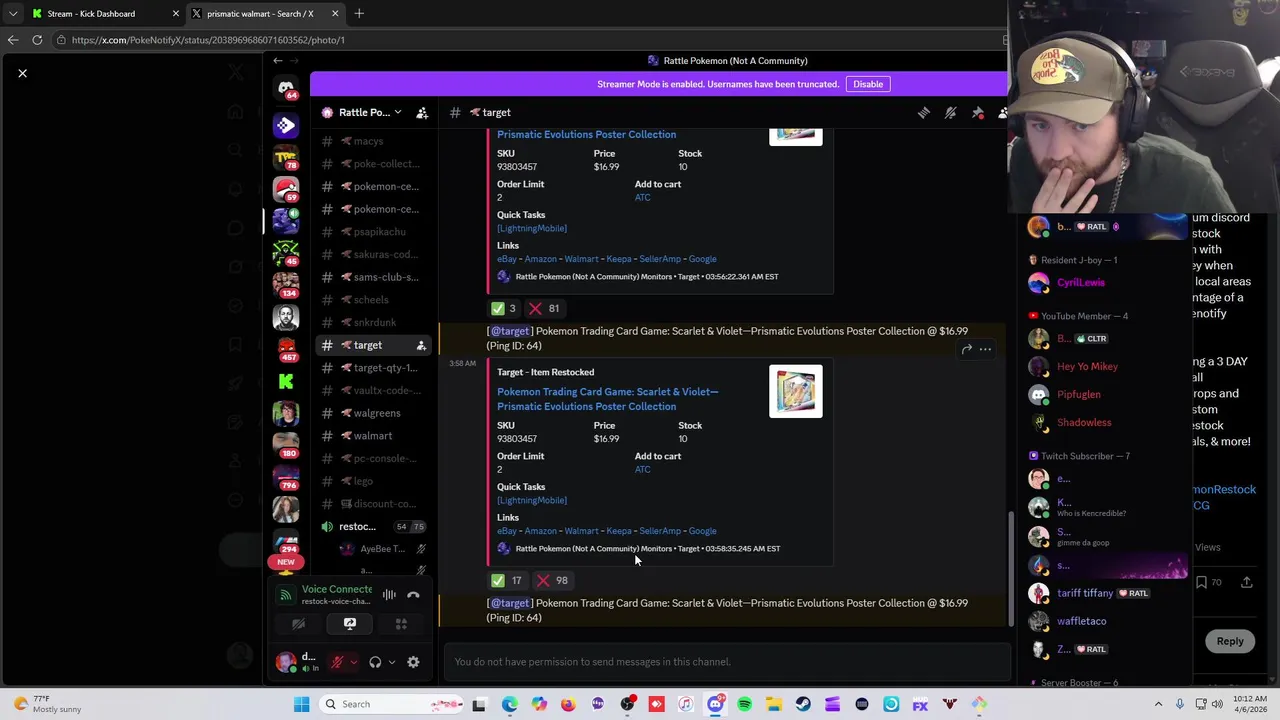Open the walmart channel

(372, 436)
